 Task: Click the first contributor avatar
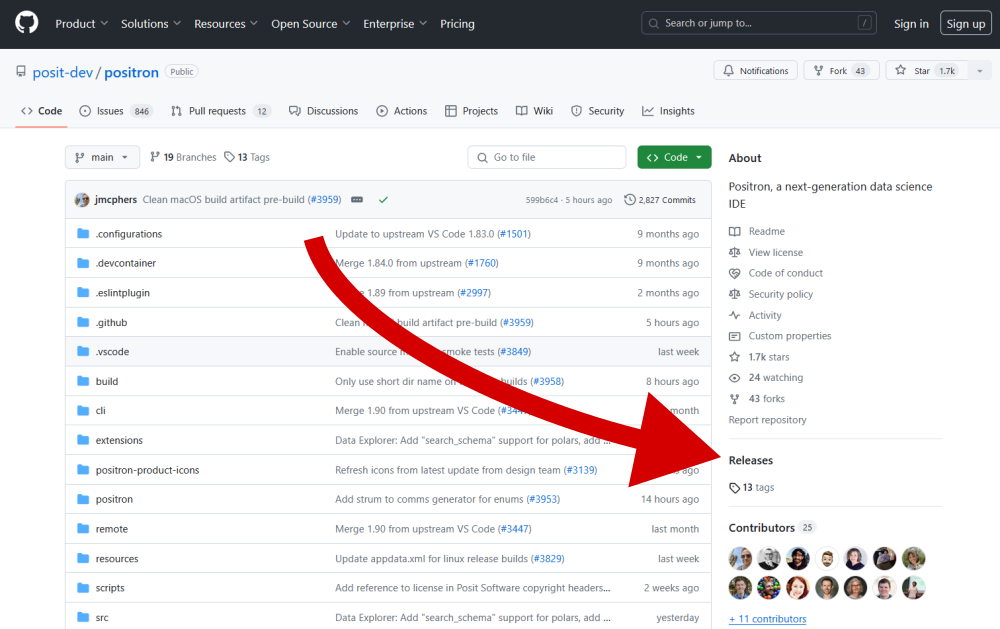pyautogui.click(x=740, y=558)
